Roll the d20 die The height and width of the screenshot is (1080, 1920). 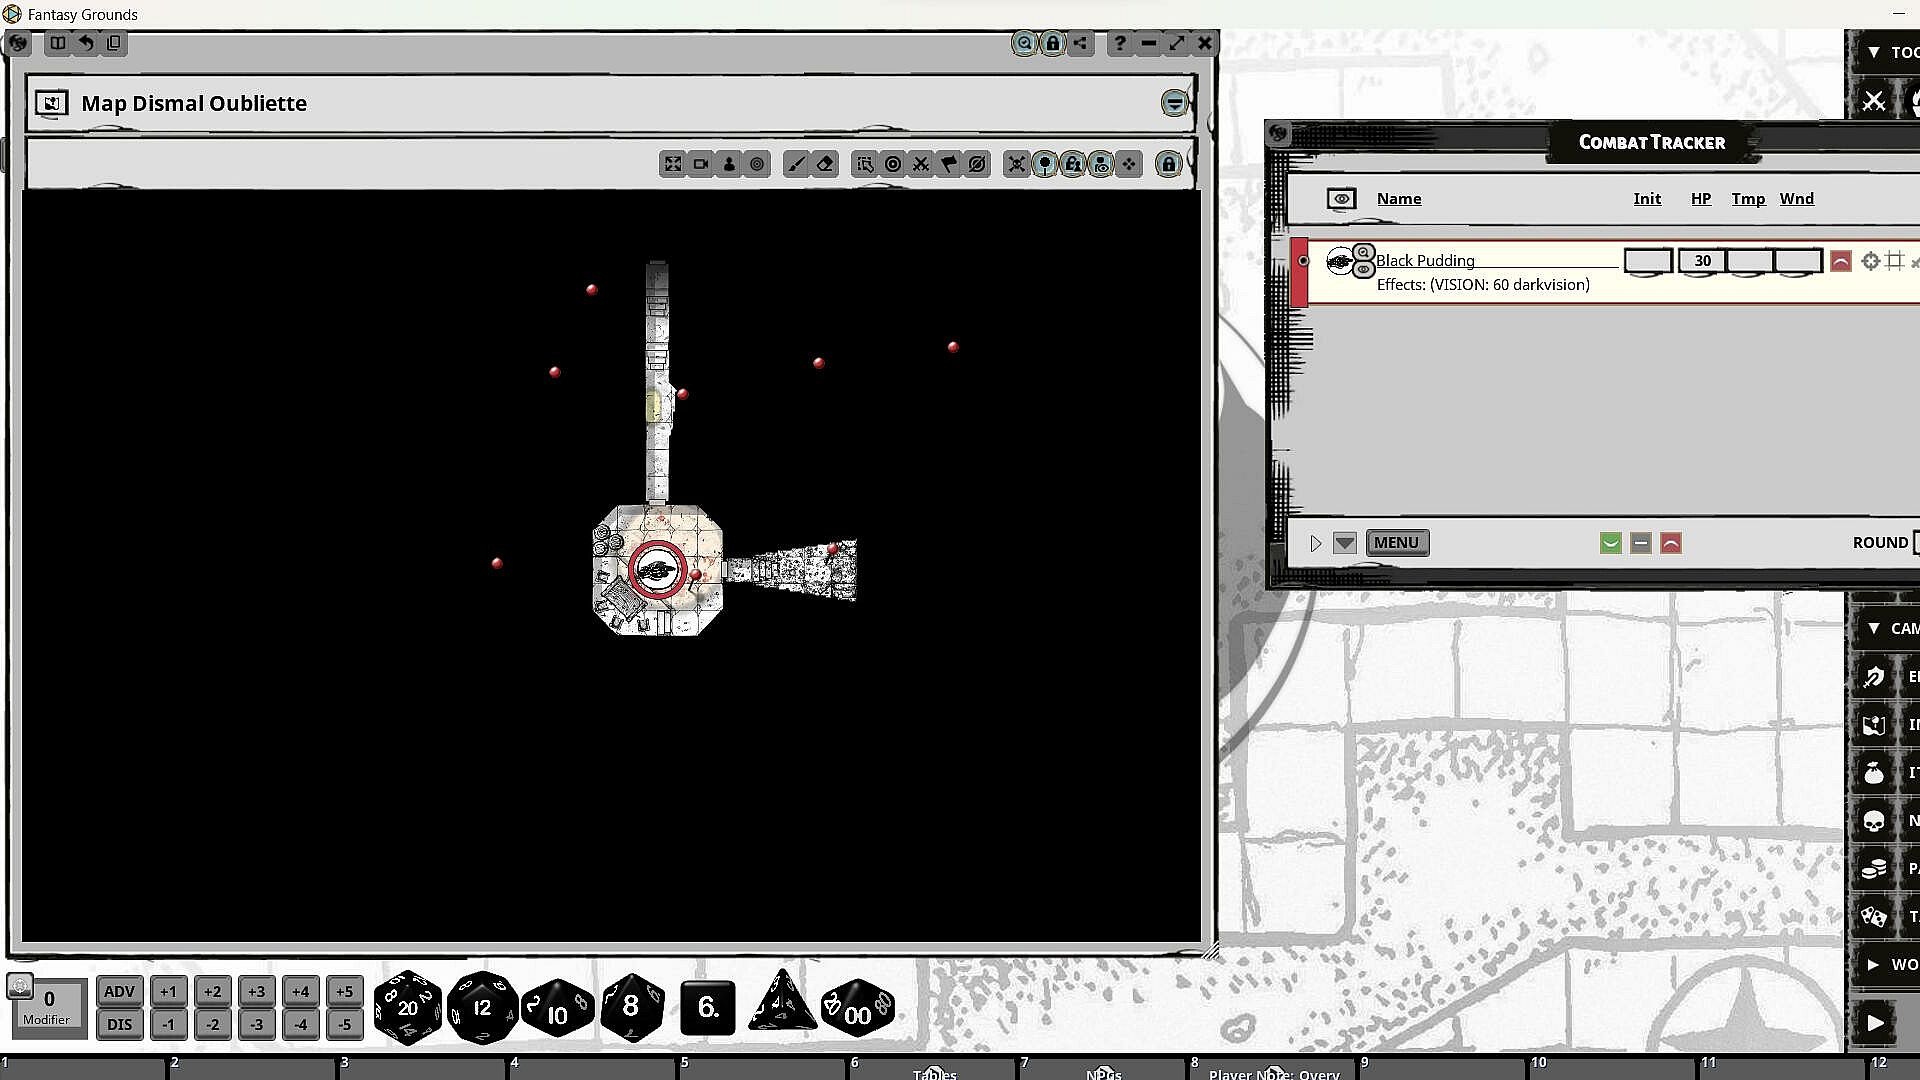pos(407,1007)
